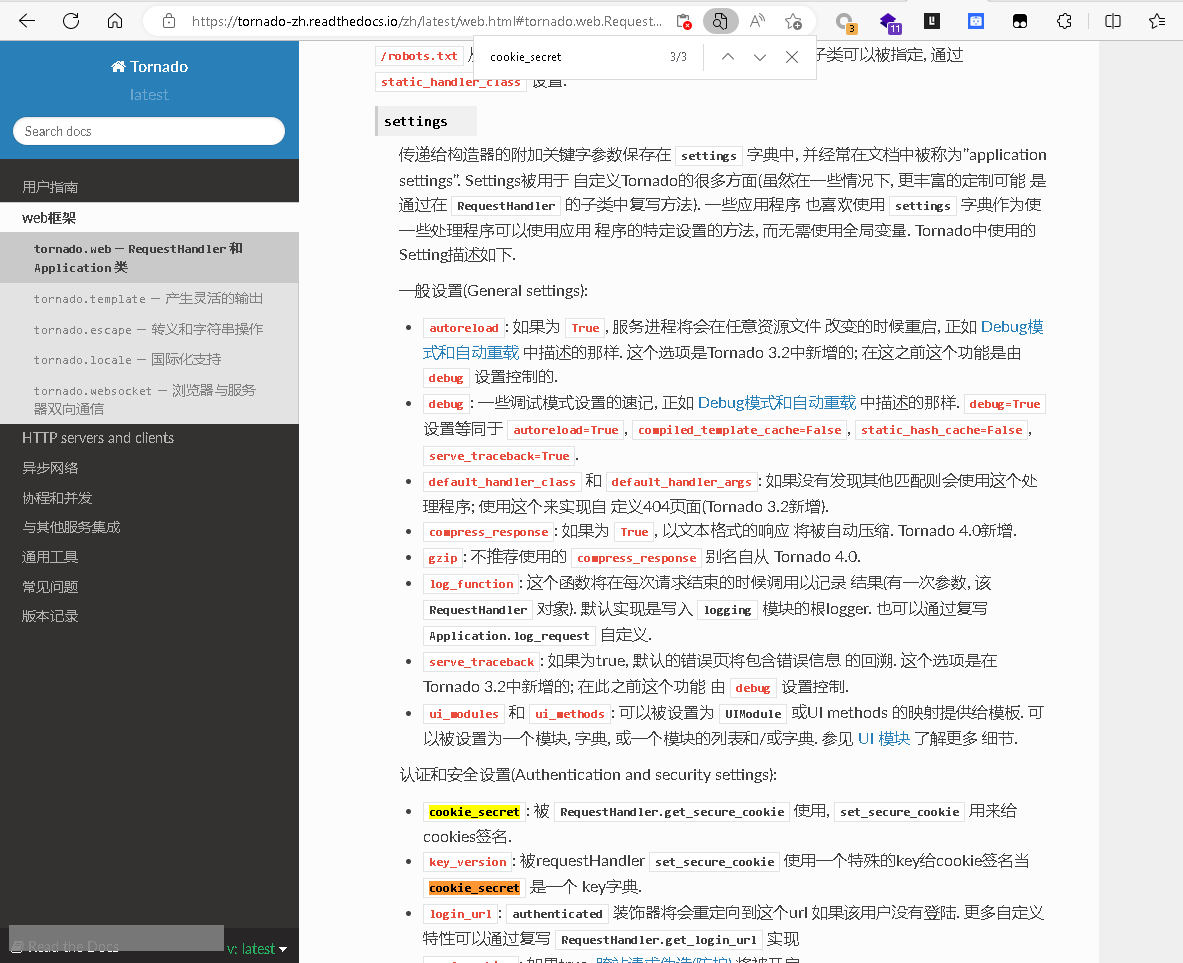Viewport: 1183px width, 963px height.
Task: Open the Favorites list
Action: coord(1157,21)
